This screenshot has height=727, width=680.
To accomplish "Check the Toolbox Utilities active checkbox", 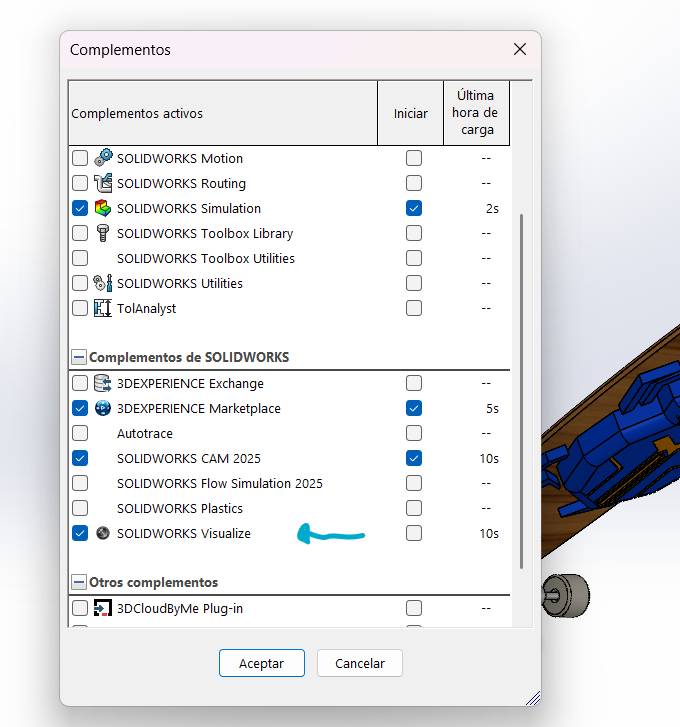I will (80, 258).
